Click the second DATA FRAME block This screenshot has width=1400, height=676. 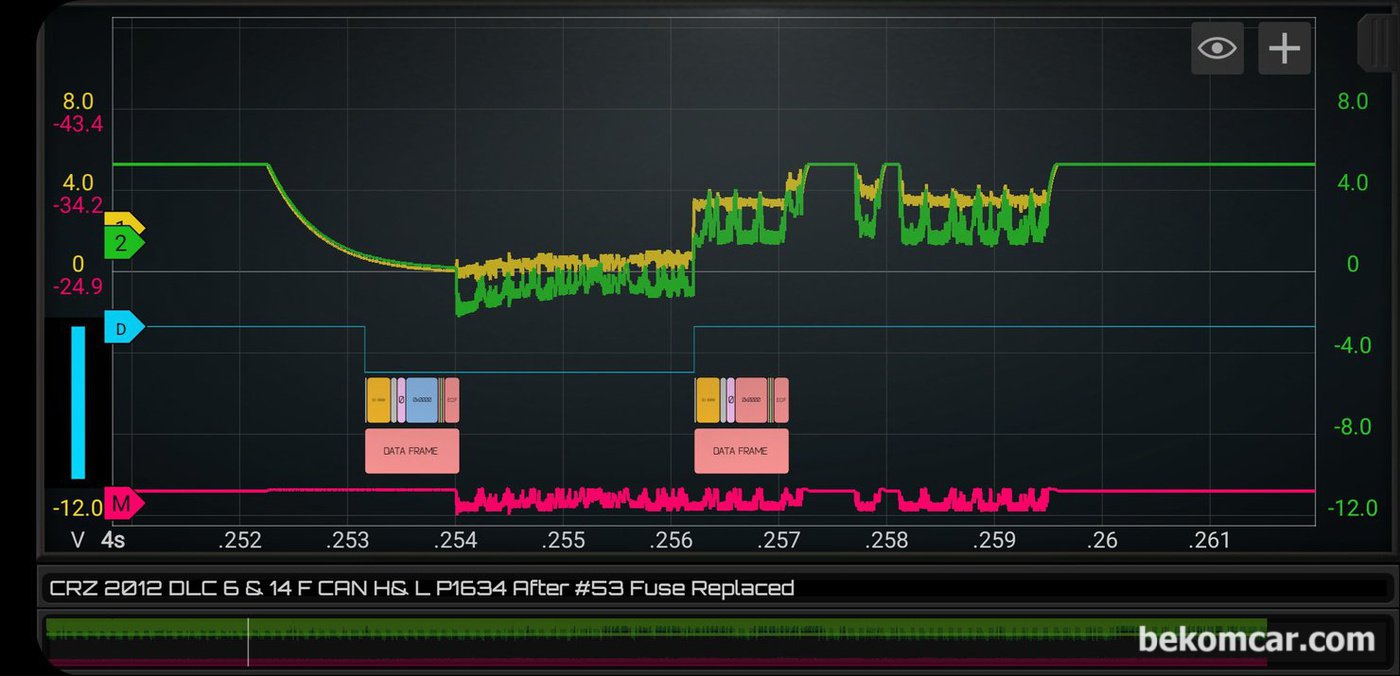click(x=741, y=451)
